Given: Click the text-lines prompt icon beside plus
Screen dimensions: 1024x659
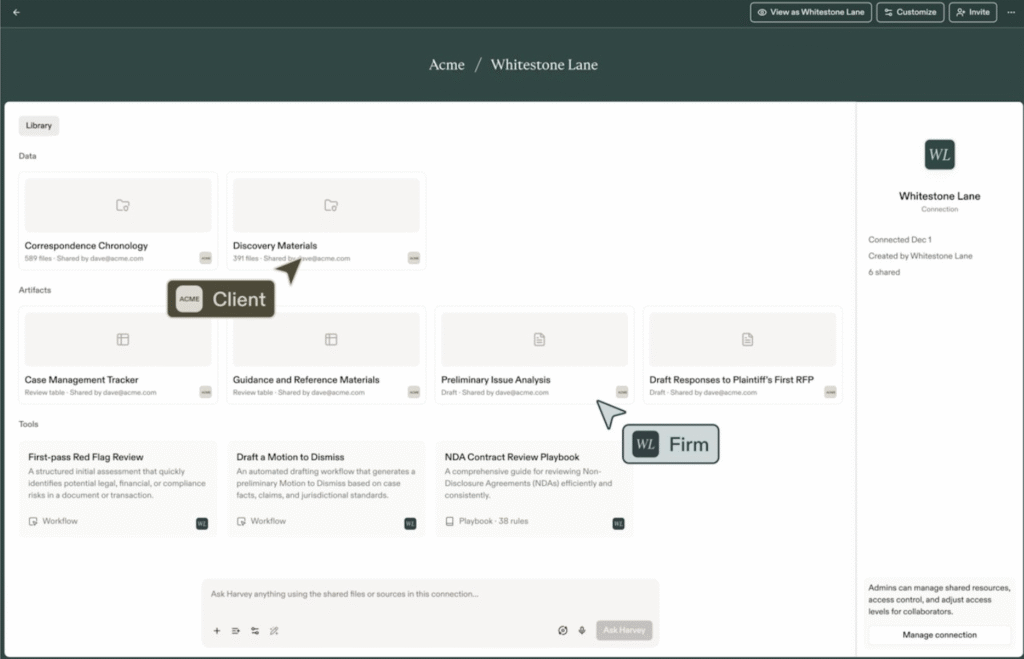Looking at the screenshot, I should click(236, 631).
